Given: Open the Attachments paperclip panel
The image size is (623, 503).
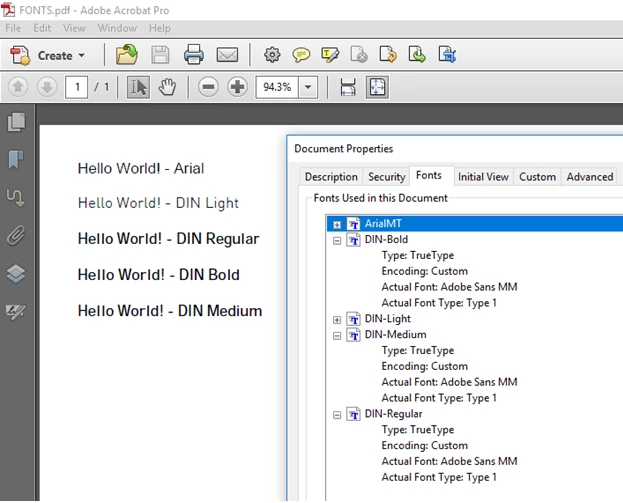Looking at the screenshot, I should [16, 235].
